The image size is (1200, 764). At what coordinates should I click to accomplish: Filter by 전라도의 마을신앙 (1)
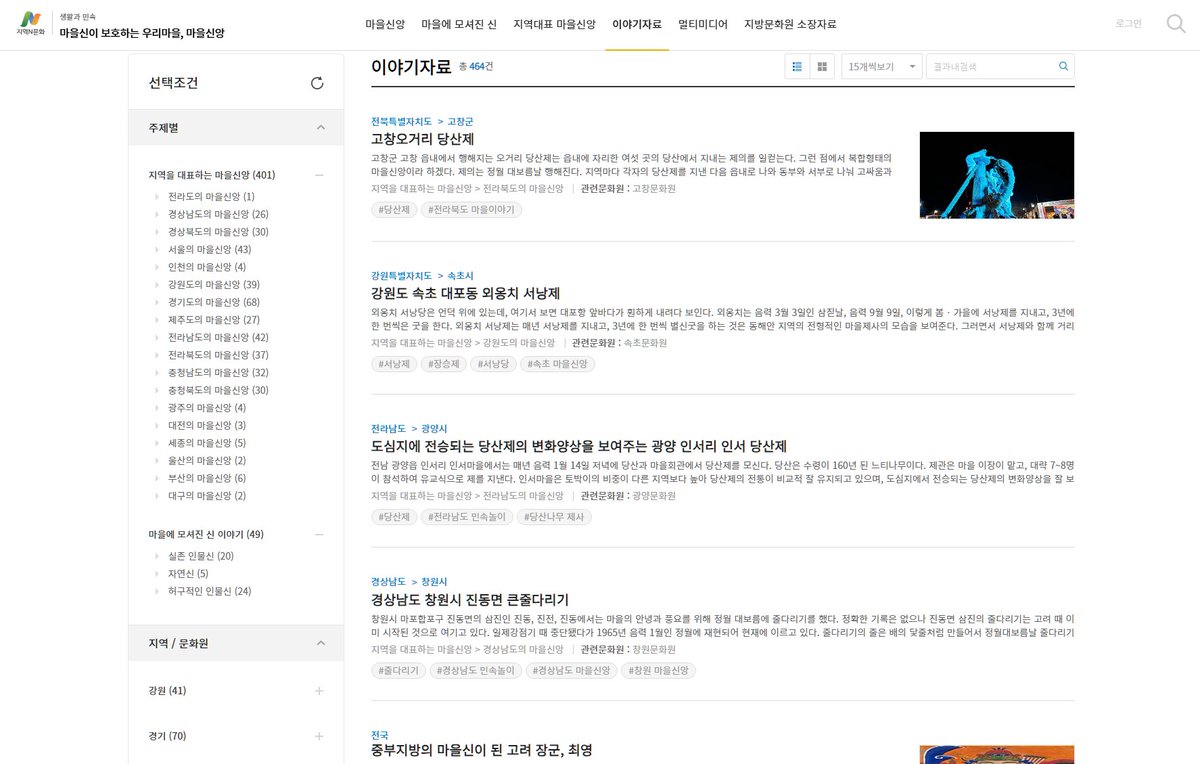point(211,197)
